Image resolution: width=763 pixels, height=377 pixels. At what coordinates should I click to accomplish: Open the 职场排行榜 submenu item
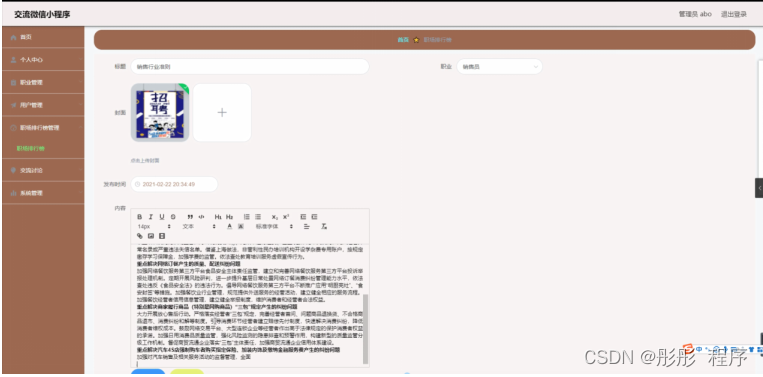point(31,148)
